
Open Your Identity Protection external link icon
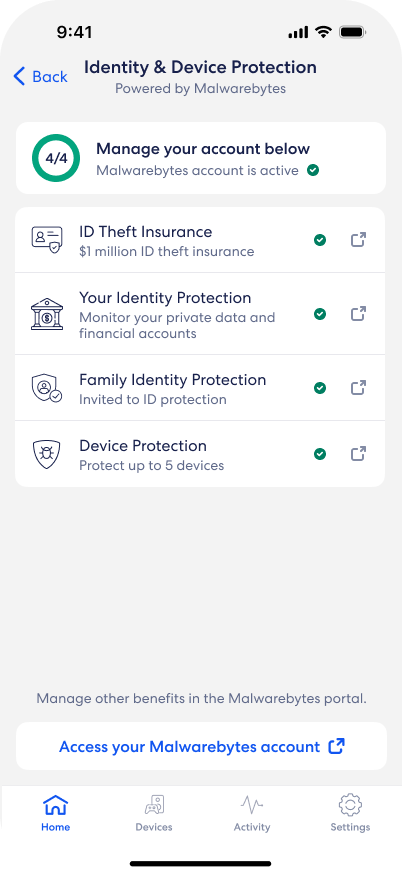click(x=358, y=314)
